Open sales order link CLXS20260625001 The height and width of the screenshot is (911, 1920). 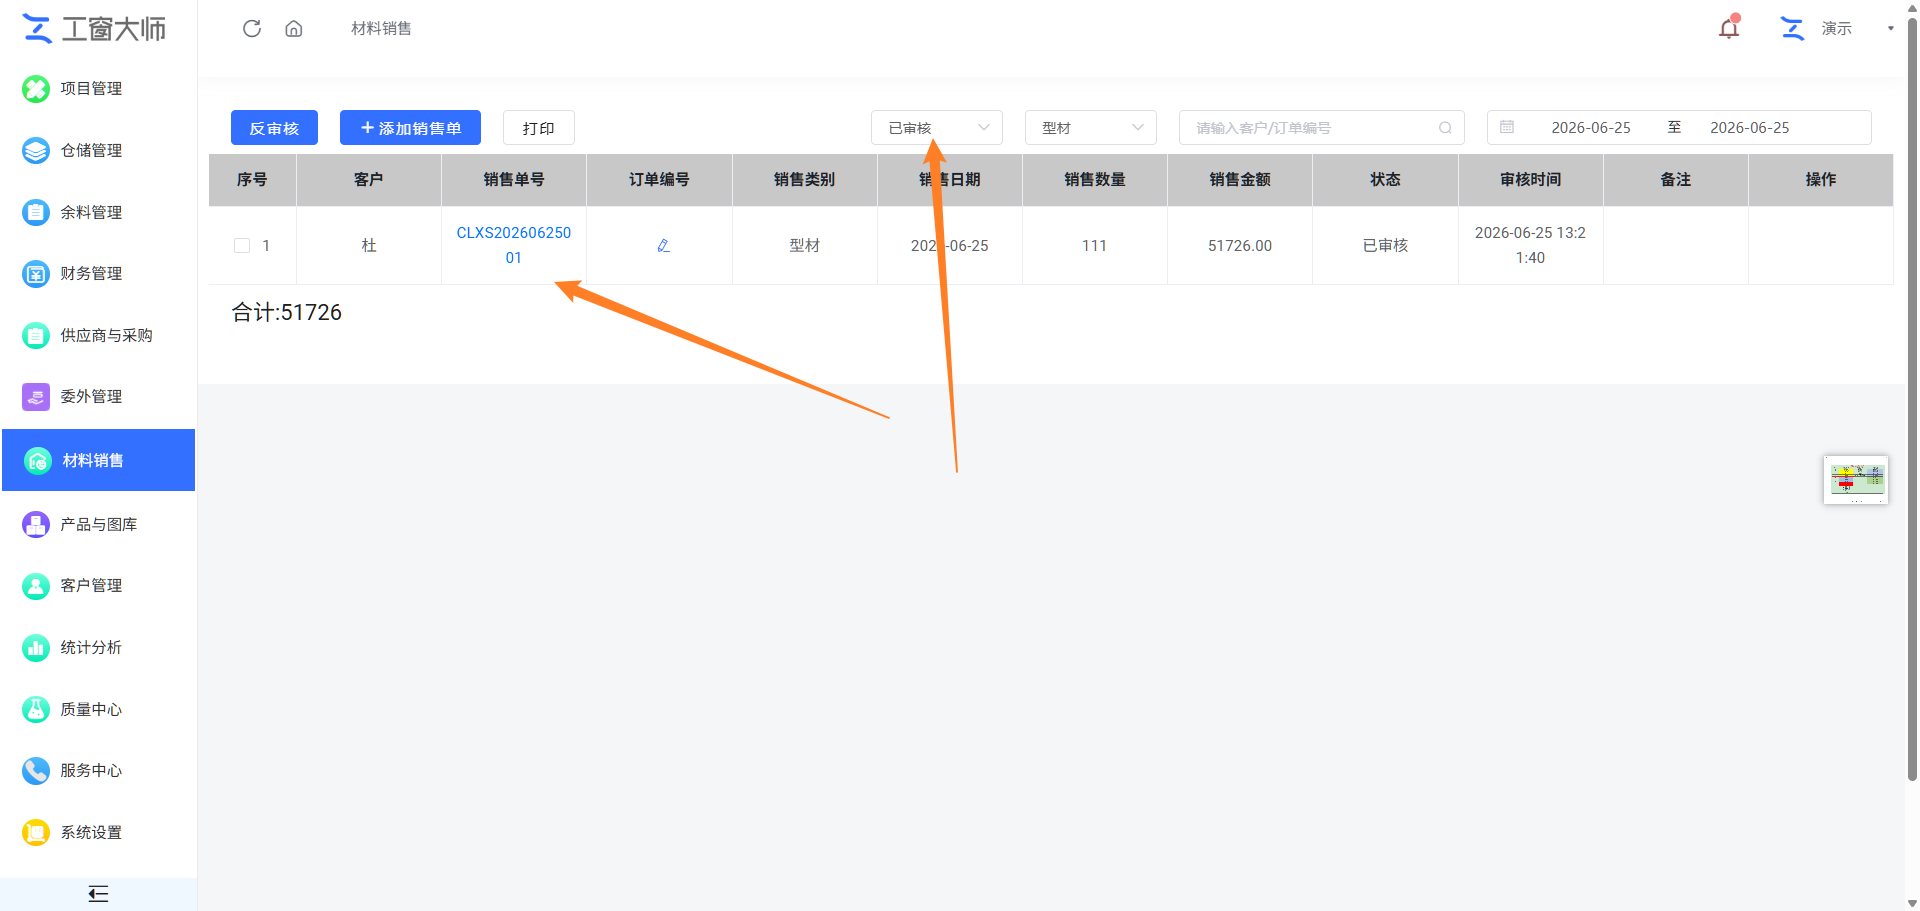(x=514, y=245)
